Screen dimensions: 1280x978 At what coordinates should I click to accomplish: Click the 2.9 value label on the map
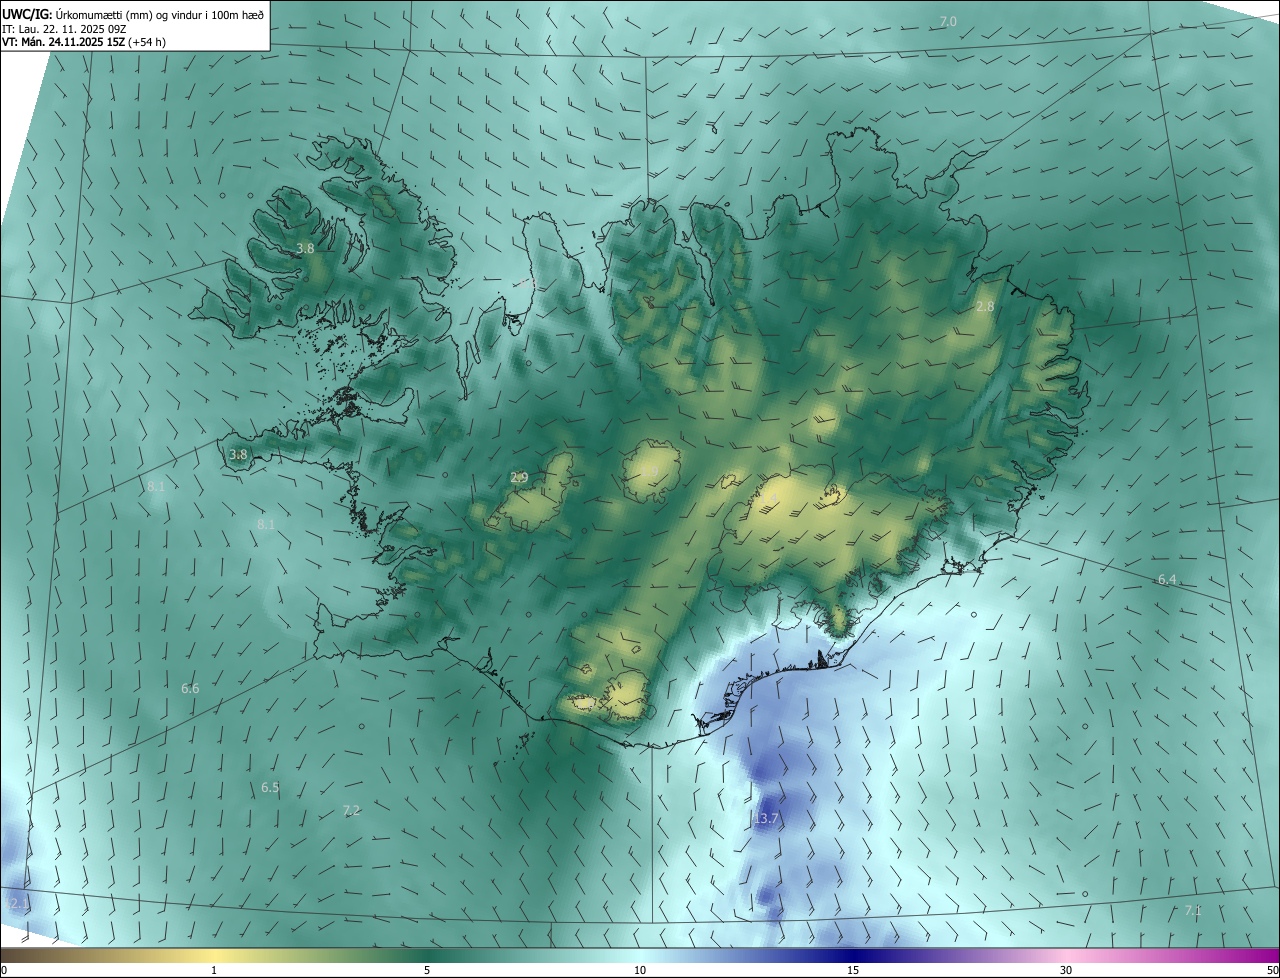point(519,477)
